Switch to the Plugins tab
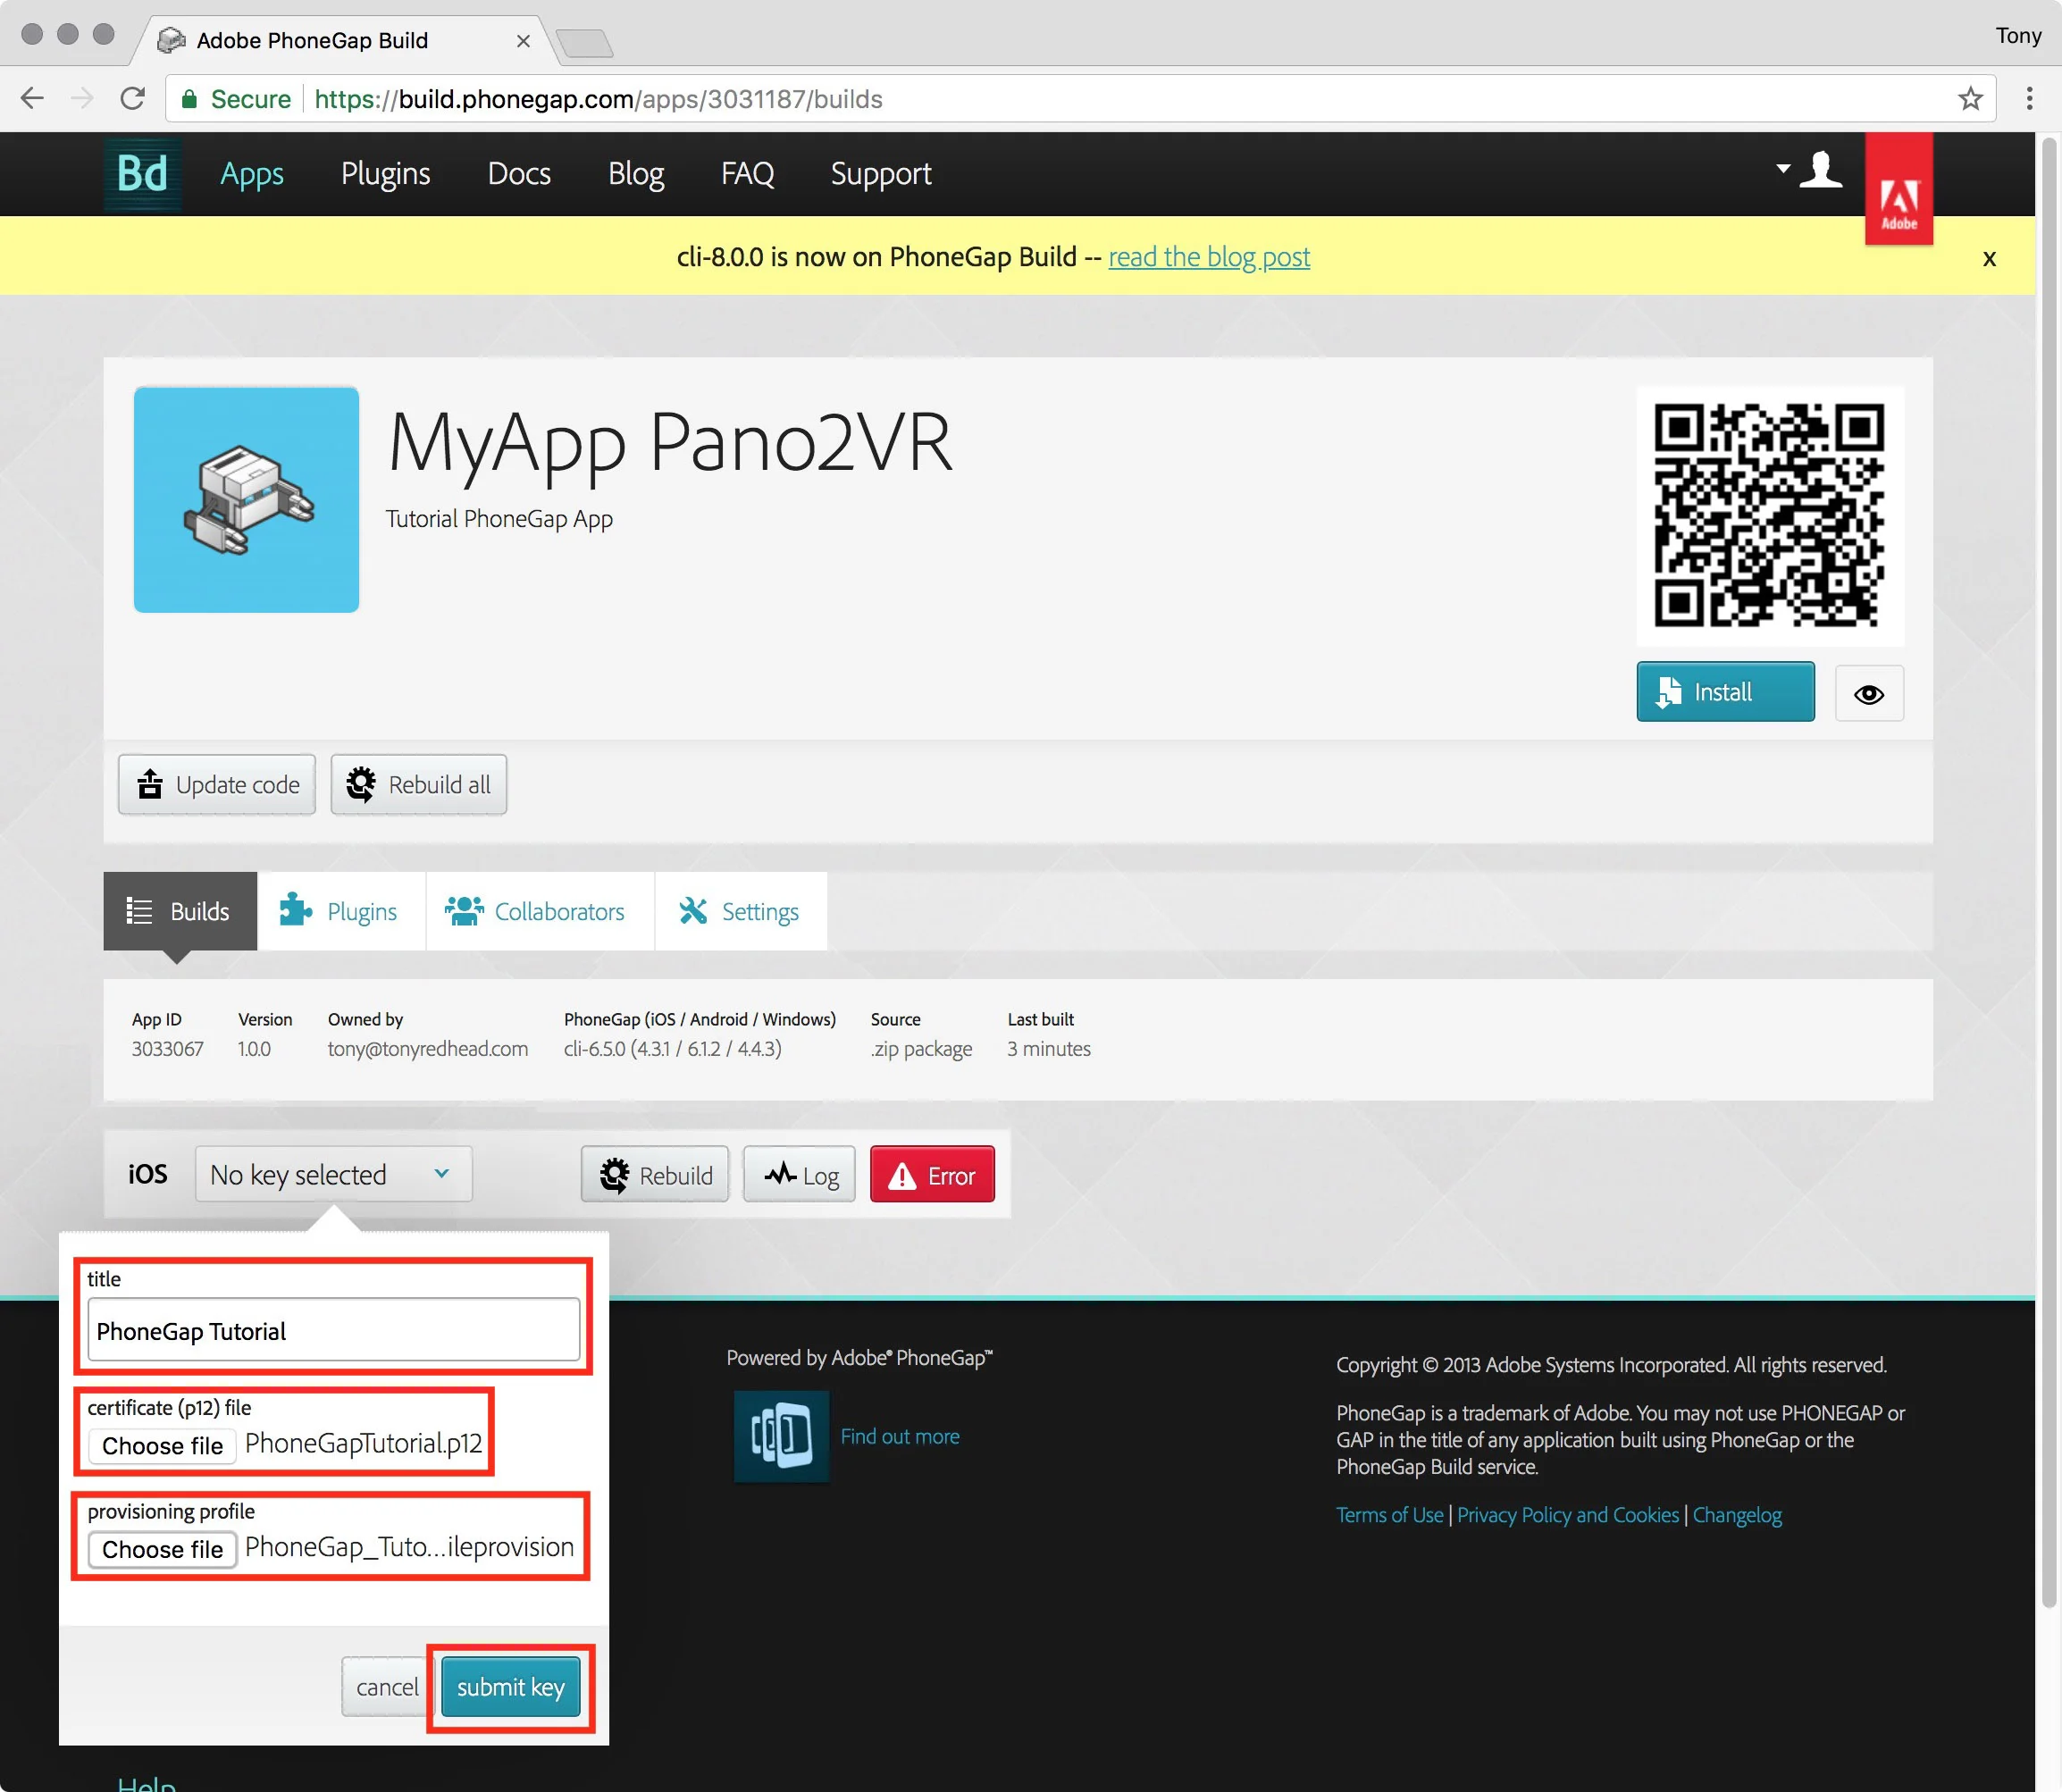Screen dimensions: 2062x1792 click(341, 911)
